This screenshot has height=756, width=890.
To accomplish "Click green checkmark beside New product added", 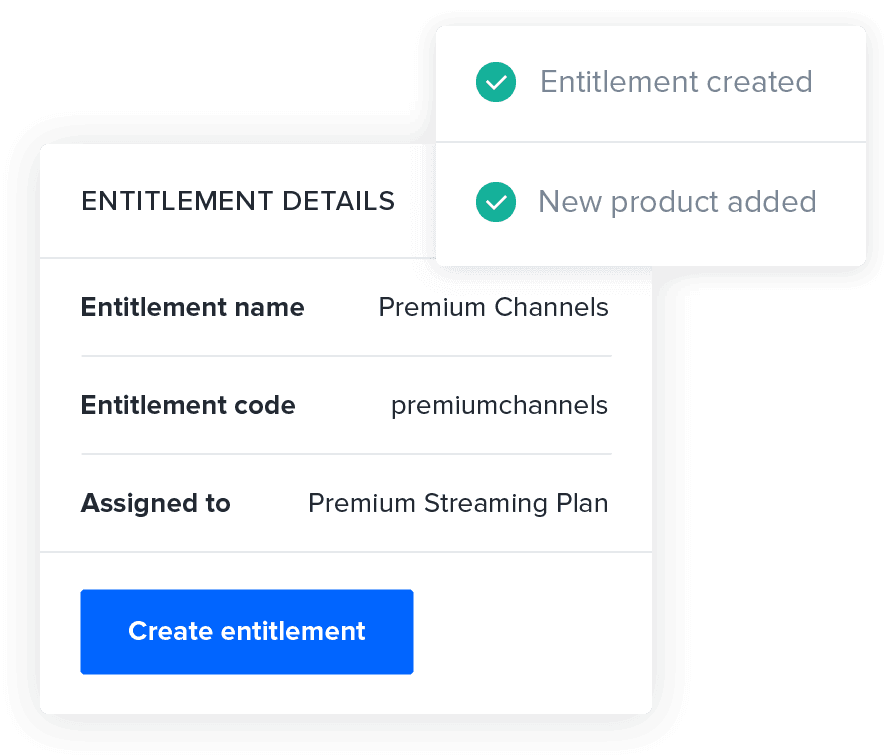I will click(x=496, y=202).
